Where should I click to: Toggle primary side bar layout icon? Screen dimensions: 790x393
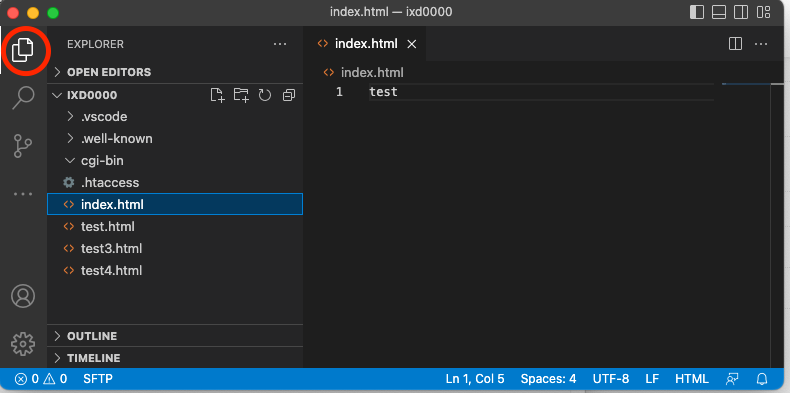click(697, 12)
